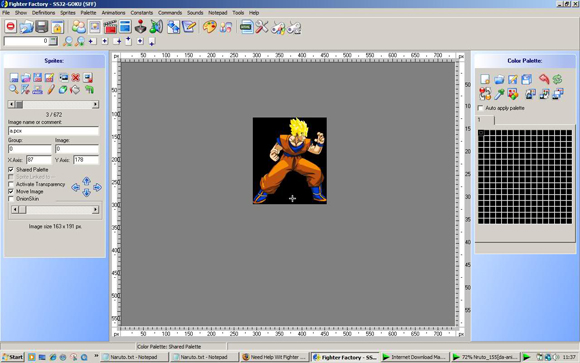Image resolution: width=580 pixels, height=363 pixels.
Task: Click the wrench and screwdriver tools icon
Action: (x=262, y=27)
